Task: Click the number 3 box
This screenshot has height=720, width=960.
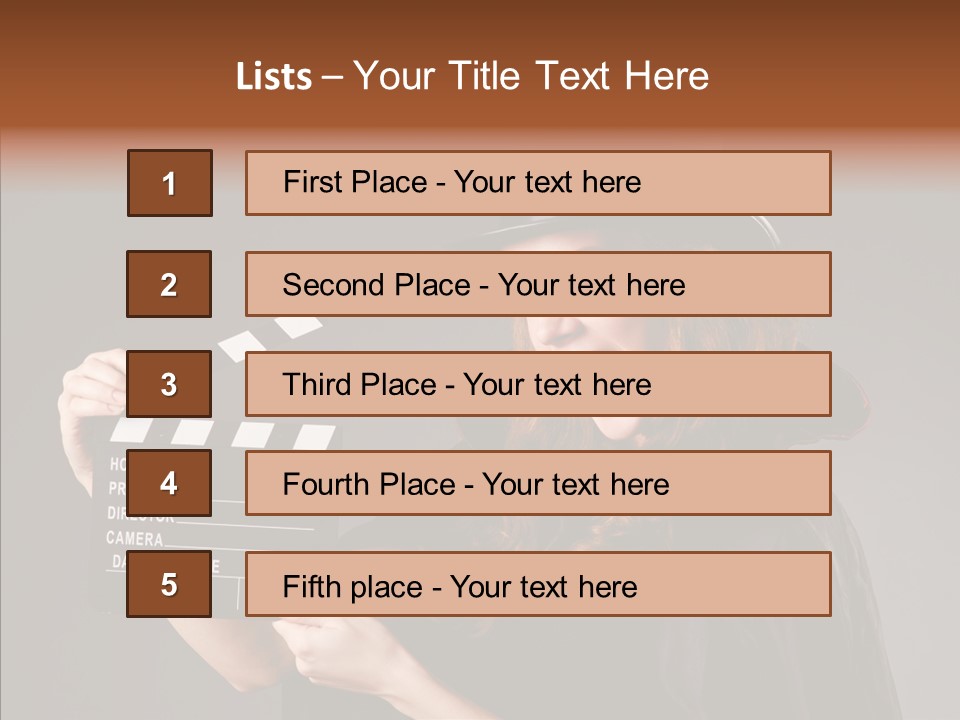Action: [x=169, y=384]
